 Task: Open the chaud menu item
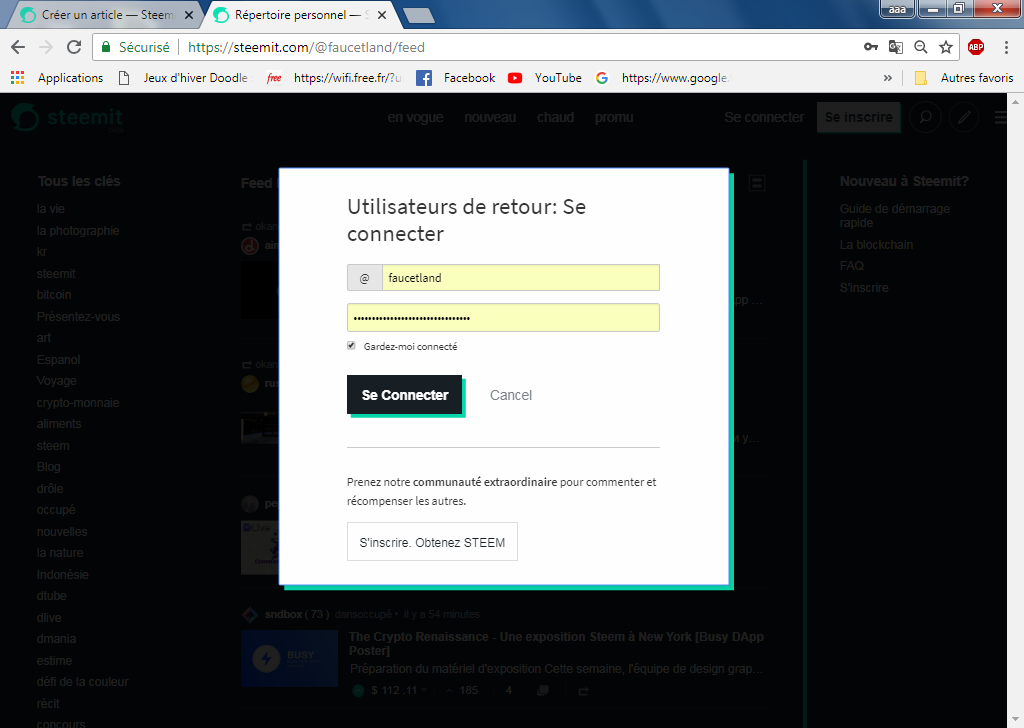[x=556, y=118]
